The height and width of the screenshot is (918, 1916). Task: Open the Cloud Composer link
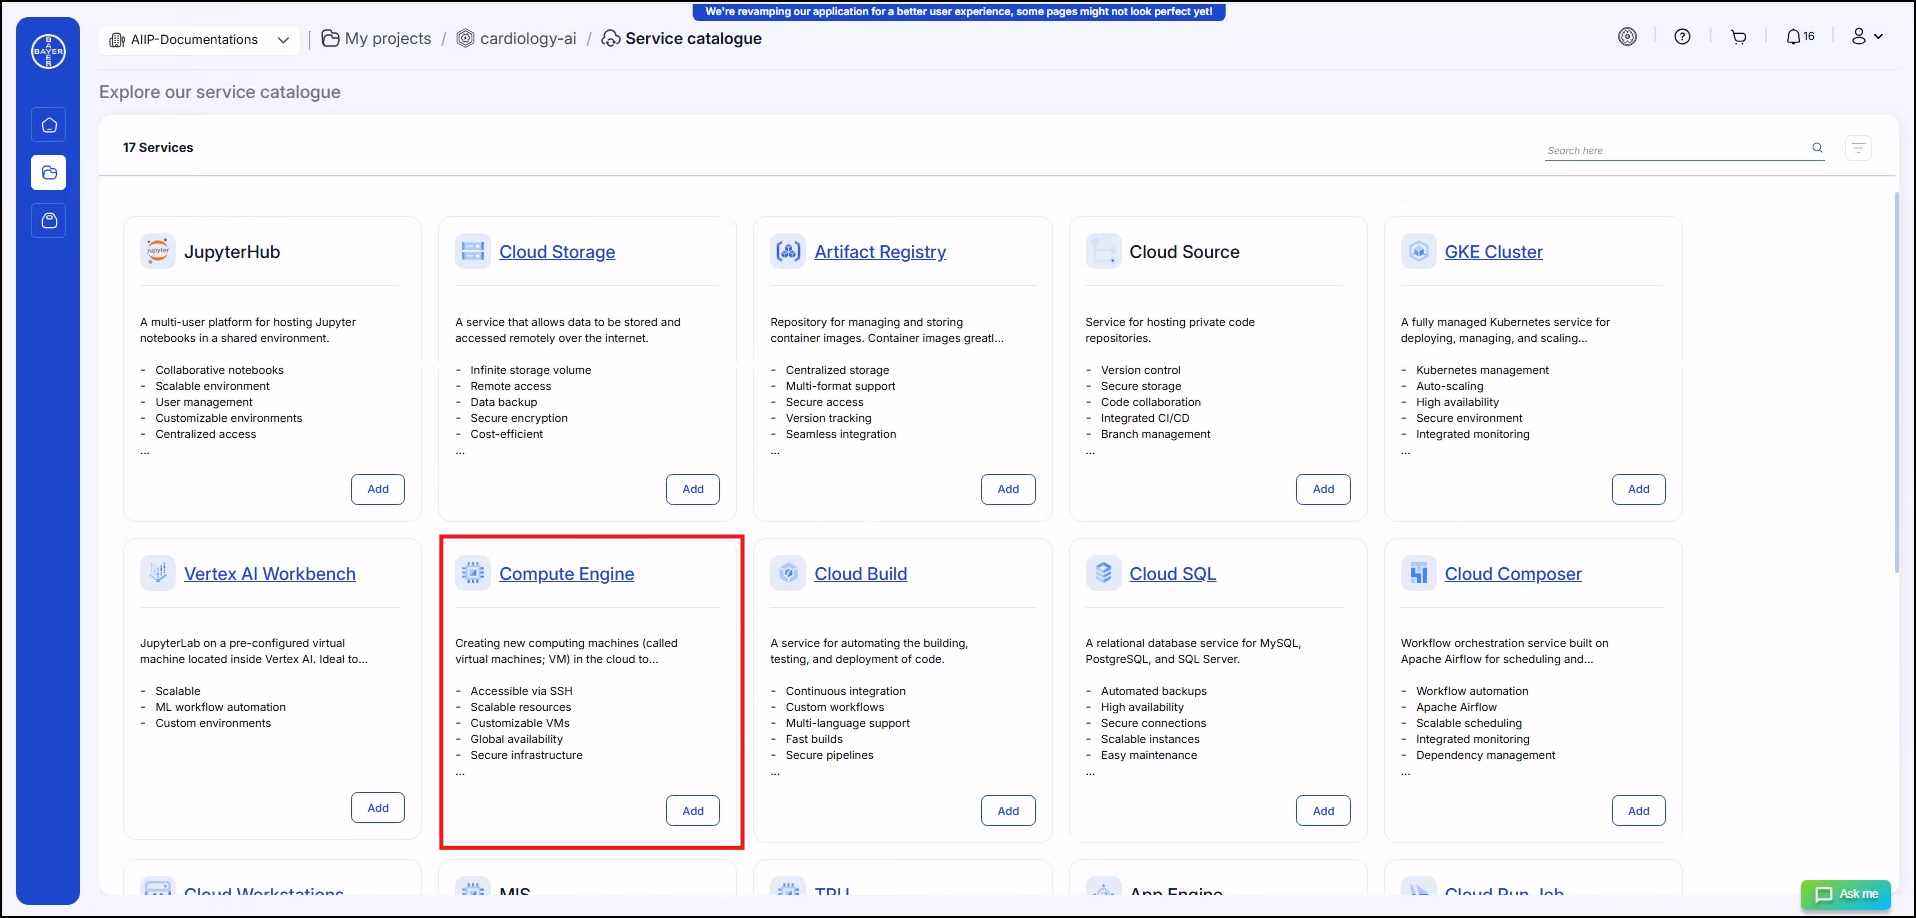1513,574
